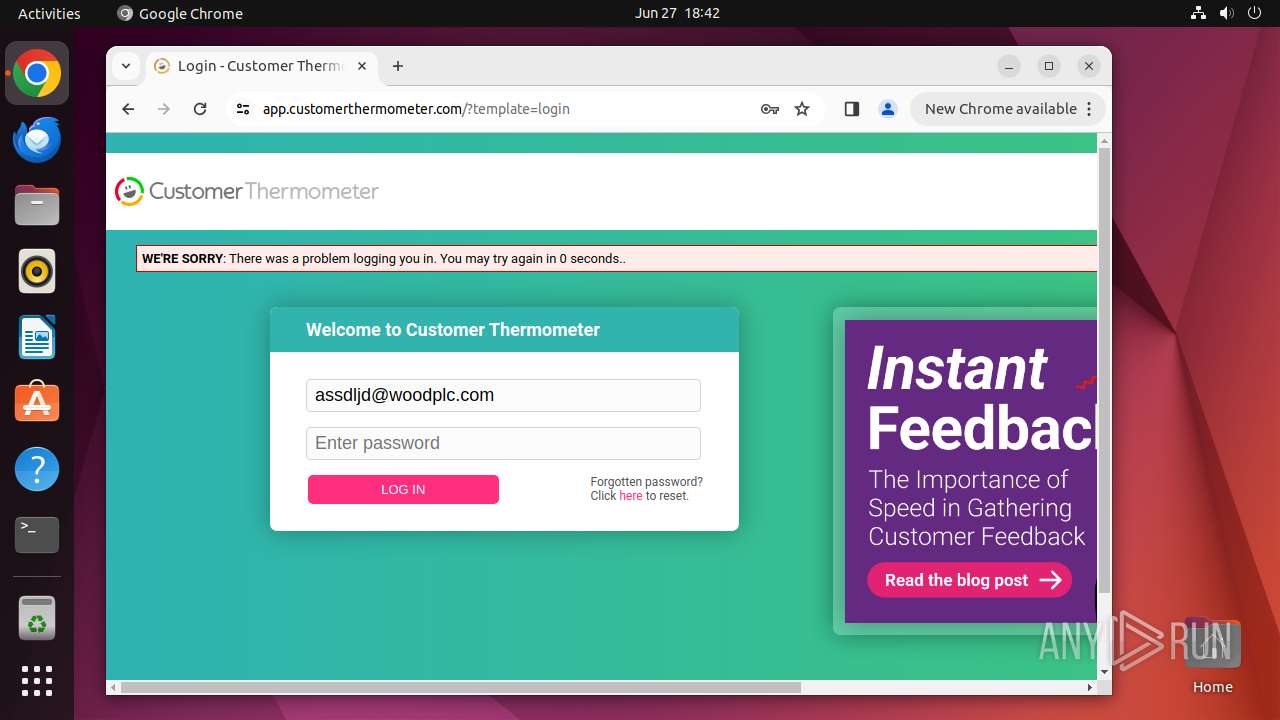
Task: Click the horizontal page scrollbar
Action: point(461,687)
